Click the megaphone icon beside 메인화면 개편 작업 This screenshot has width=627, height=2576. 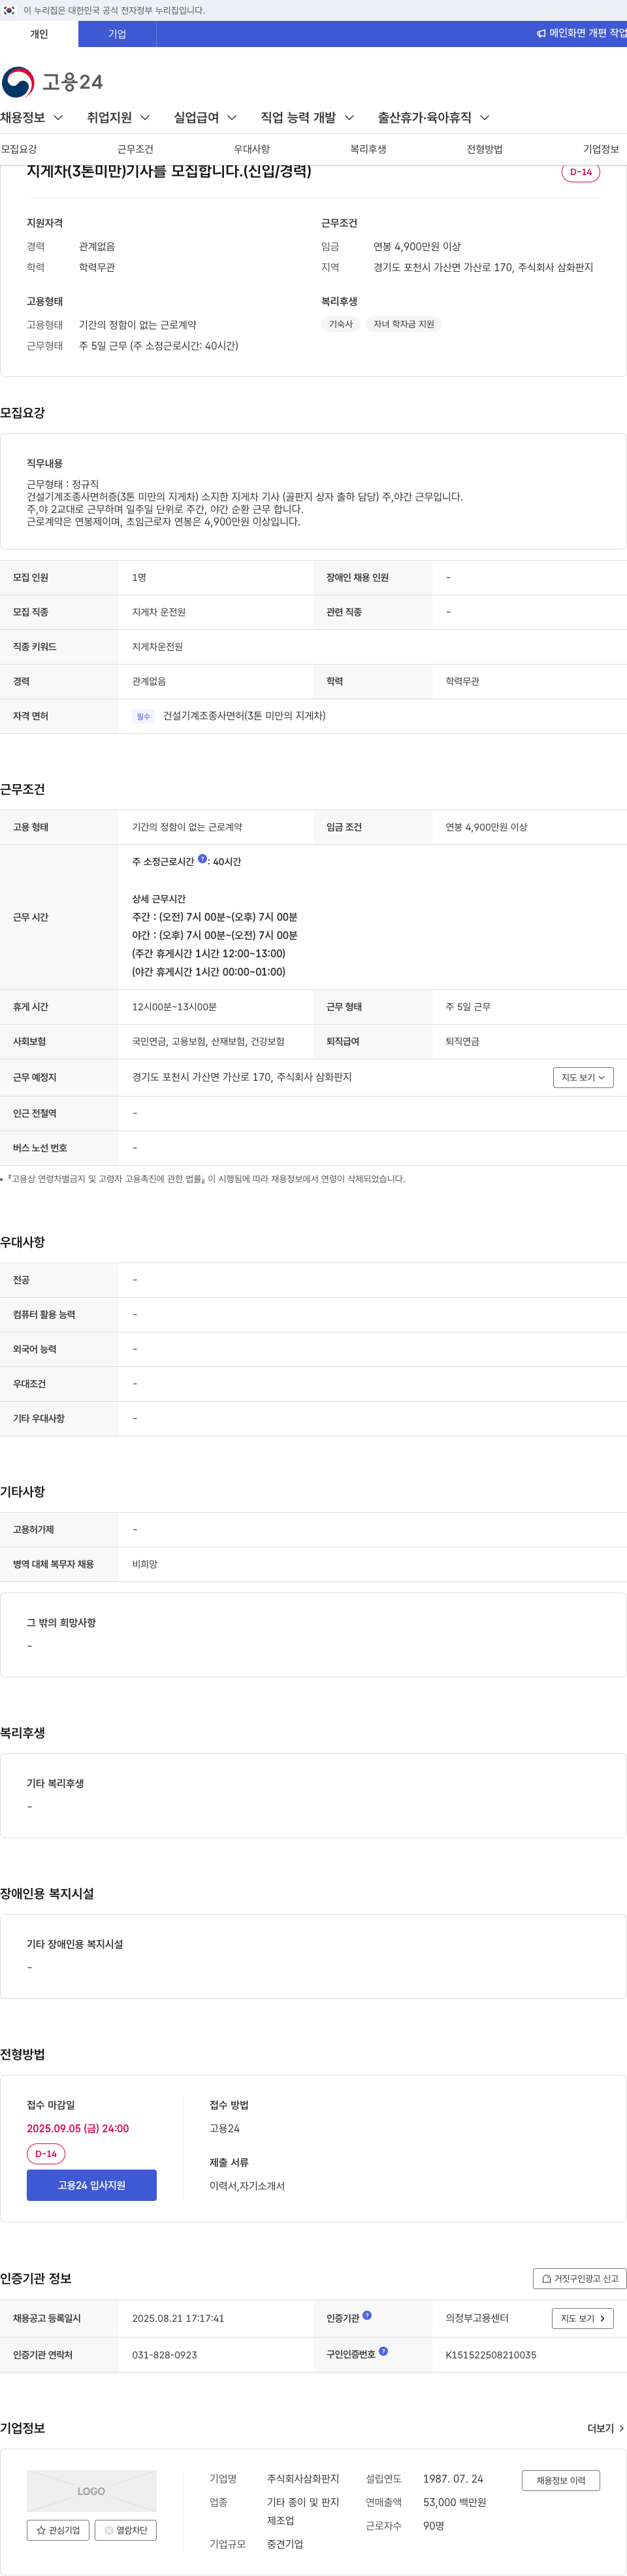(x=541, y=34)
